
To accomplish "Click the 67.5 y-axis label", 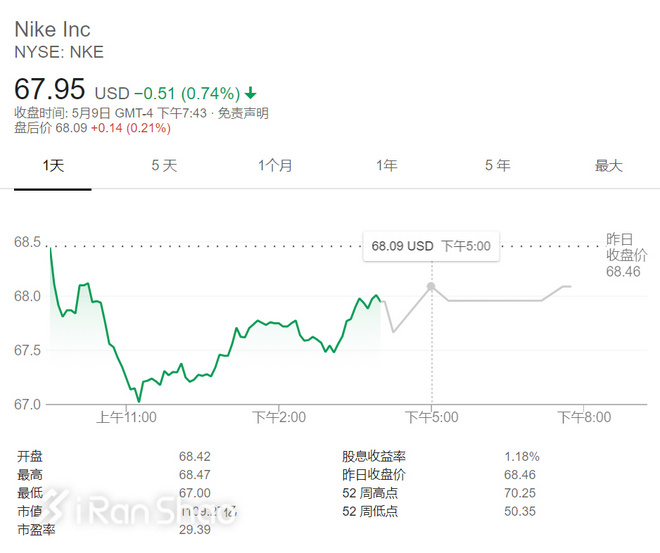I will click(27, 350).
